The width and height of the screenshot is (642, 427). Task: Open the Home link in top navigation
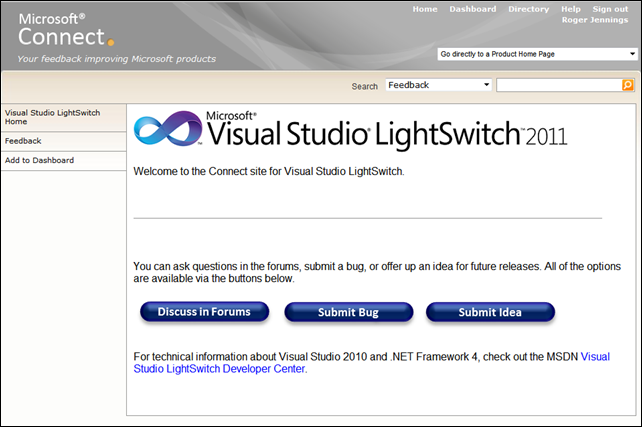point(425,9)
